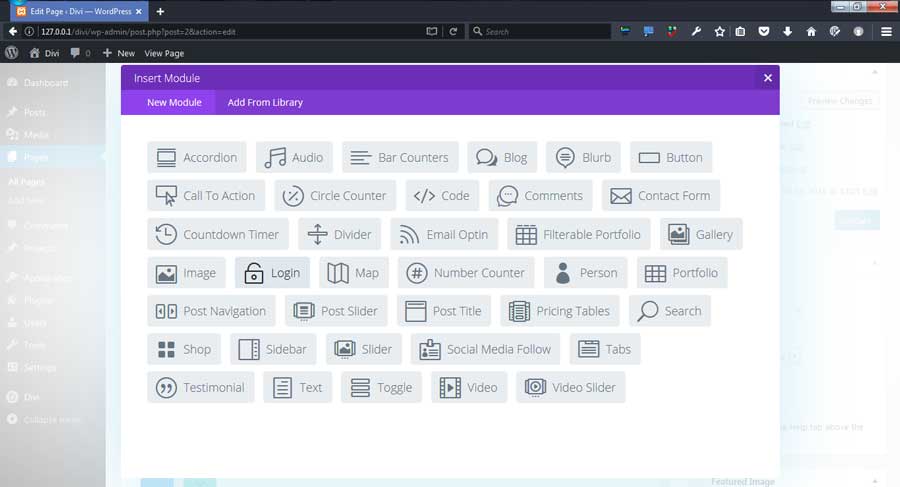
Task: Add the Filterable Portfolio module
Action: coord(579,234)
